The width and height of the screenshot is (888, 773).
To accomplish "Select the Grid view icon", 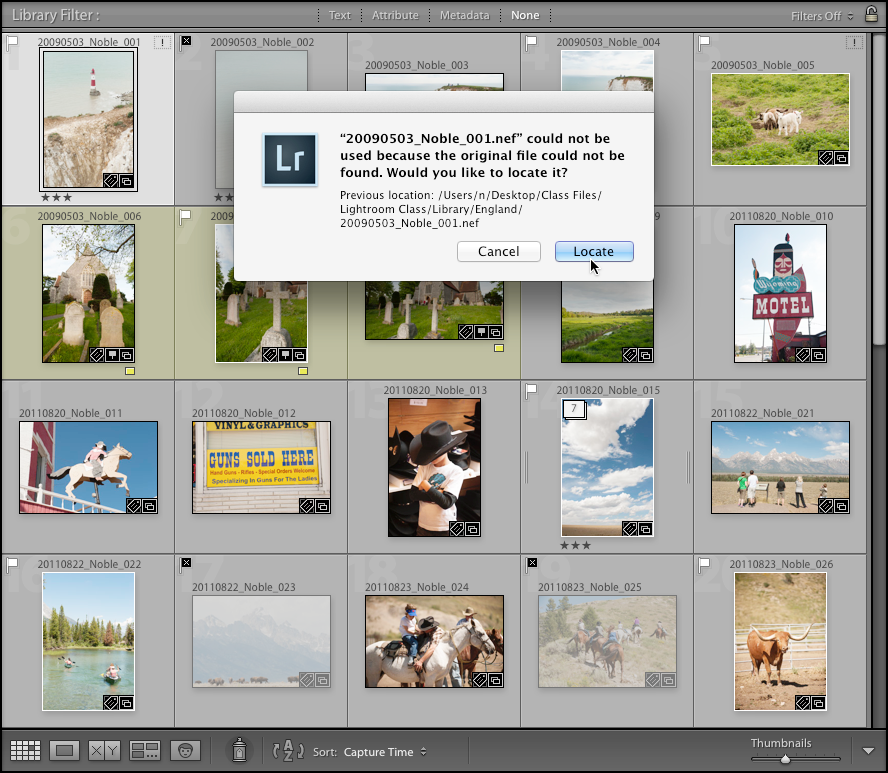I will click(x=25, y=750).
